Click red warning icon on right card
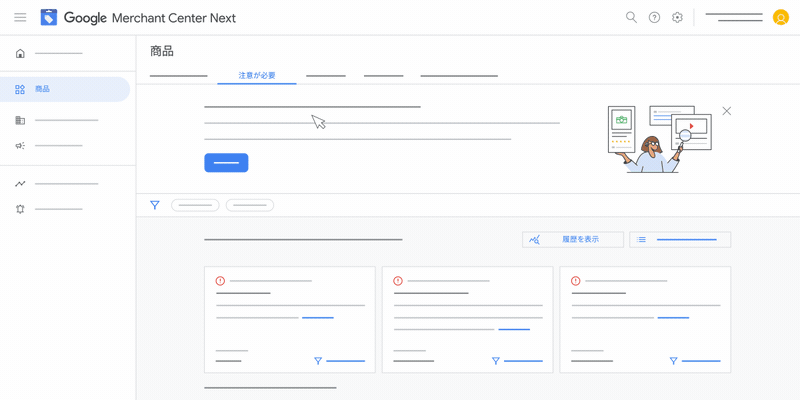The height and width of the screenshot is (400, 800). pyautogui.click(x=576, y=281)
